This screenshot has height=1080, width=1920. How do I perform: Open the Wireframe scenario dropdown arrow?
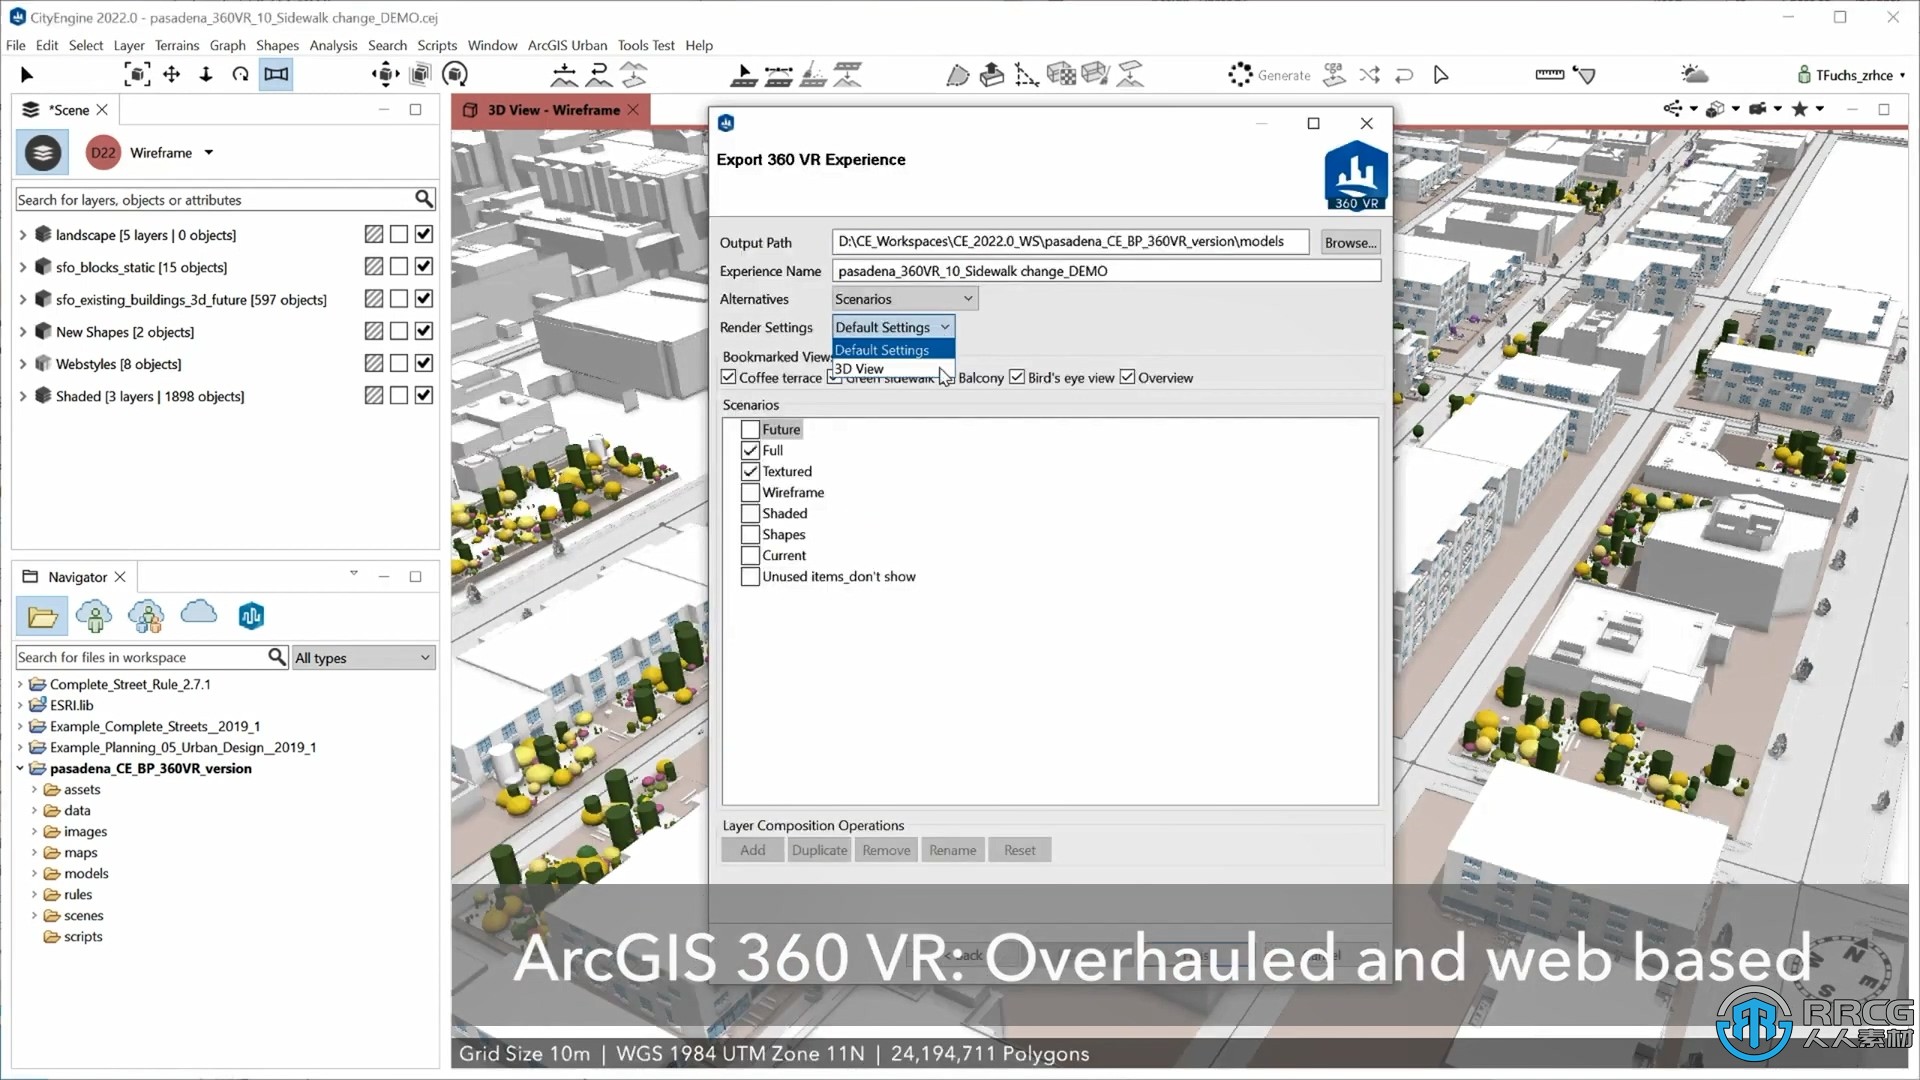209,153
